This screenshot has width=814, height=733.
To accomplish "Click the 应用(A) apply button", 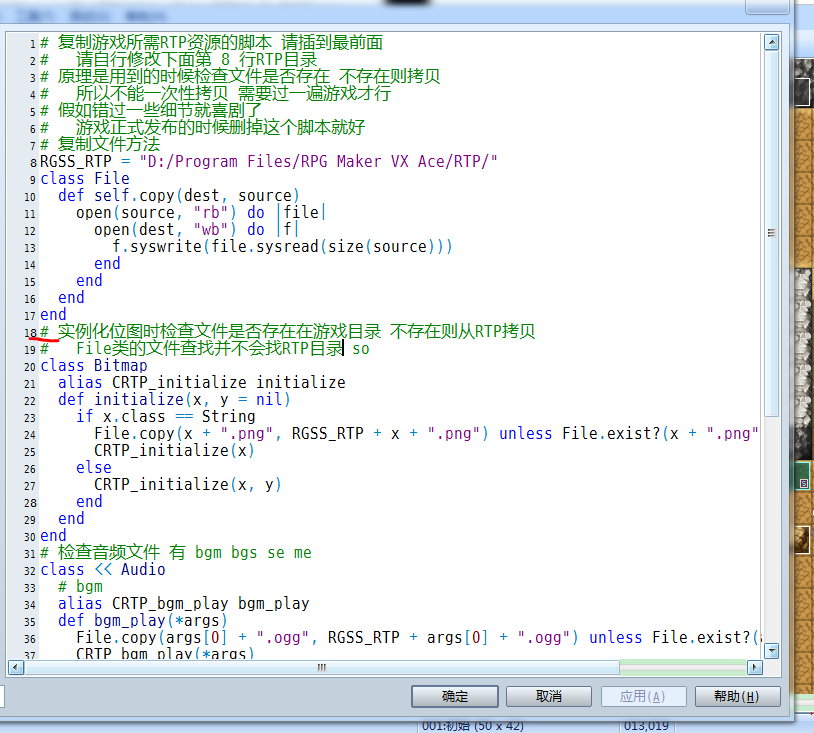I will pos(643,696).
